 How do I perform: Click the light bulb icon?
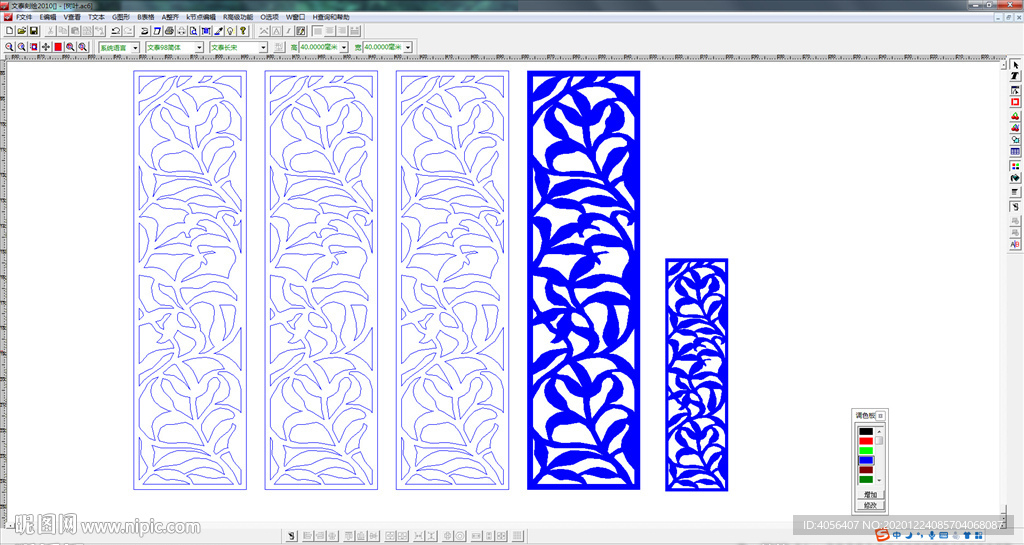click(230, 31)
